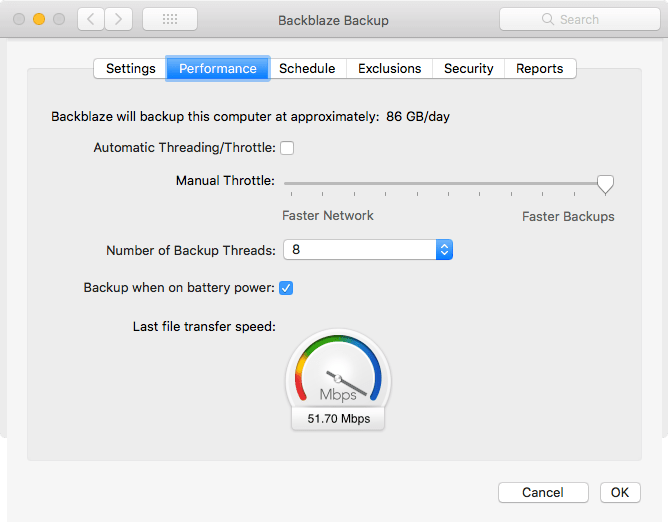Uncheck Backup when on battery power
Viewport: 668px width, 522px height.
286,288
